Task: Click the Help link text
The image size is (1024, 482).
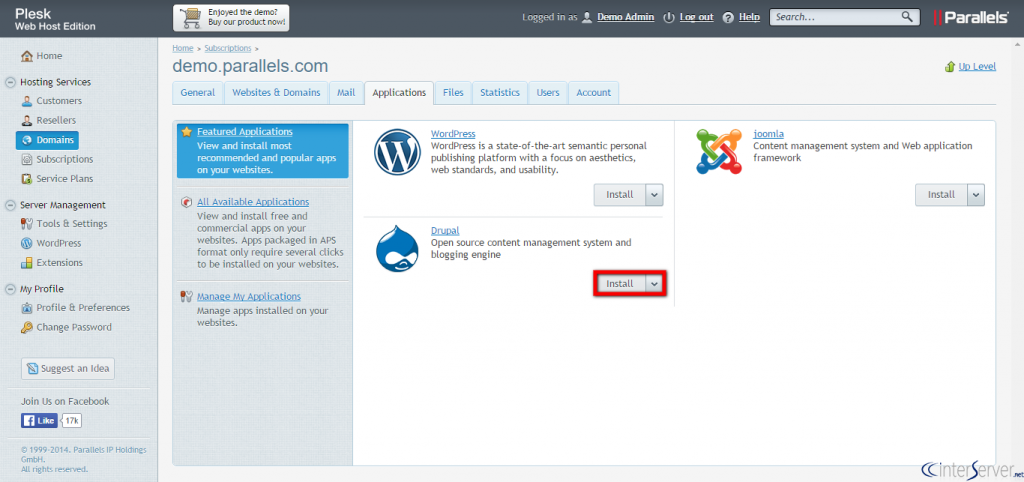Action: click(x=749, y=18)
